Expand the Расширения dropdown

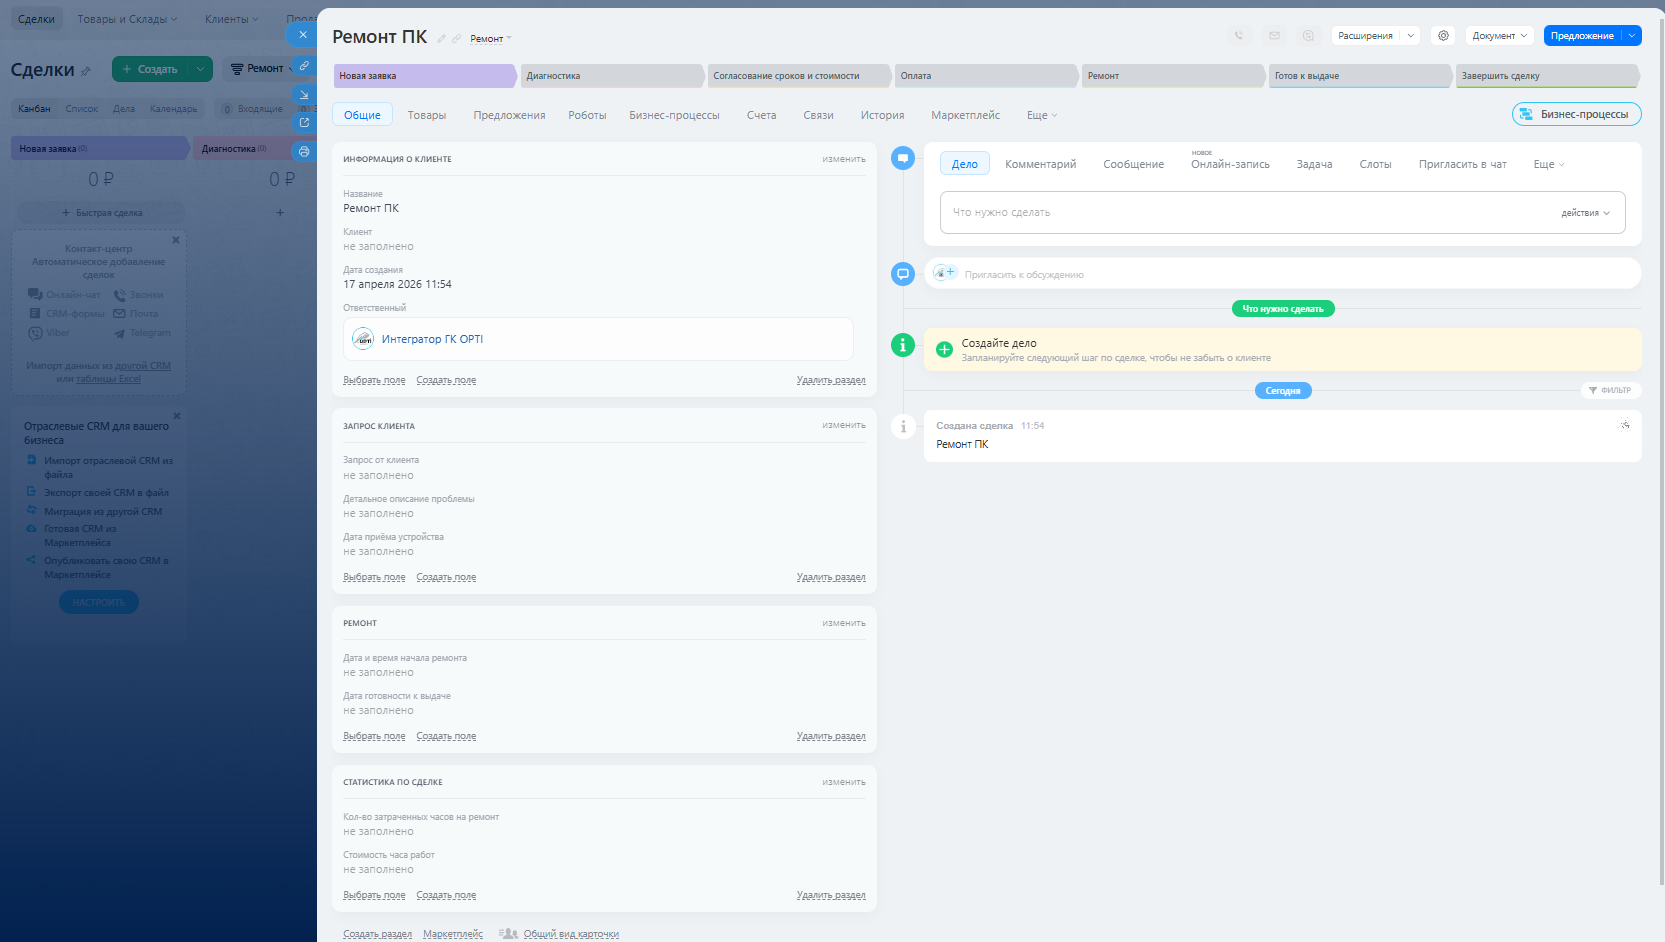click(1410, 36)
